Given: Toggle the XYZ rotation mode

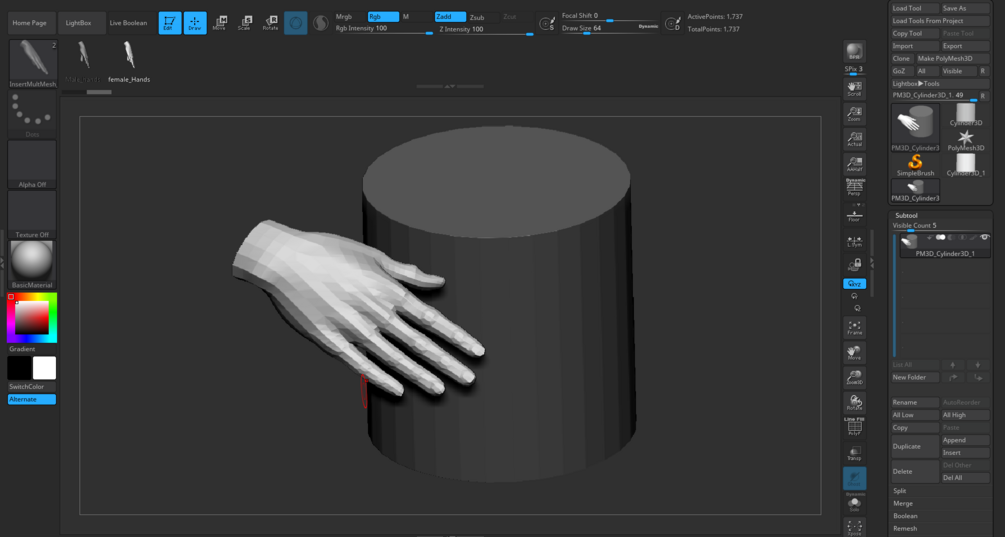Looking at the screenshot, I should pos(854,283).
